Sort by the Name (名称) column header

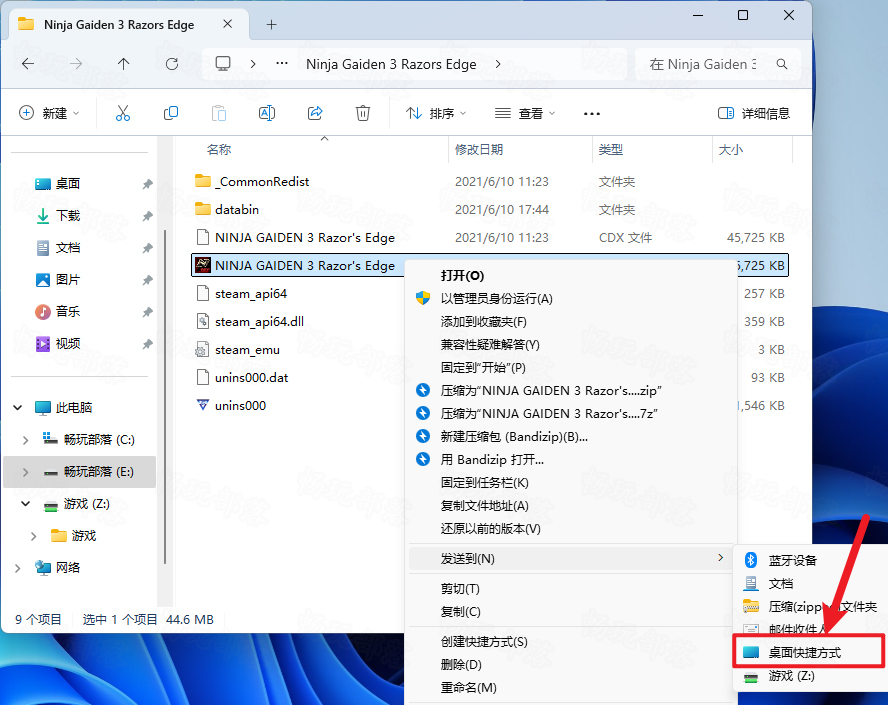tap(219, 149)
